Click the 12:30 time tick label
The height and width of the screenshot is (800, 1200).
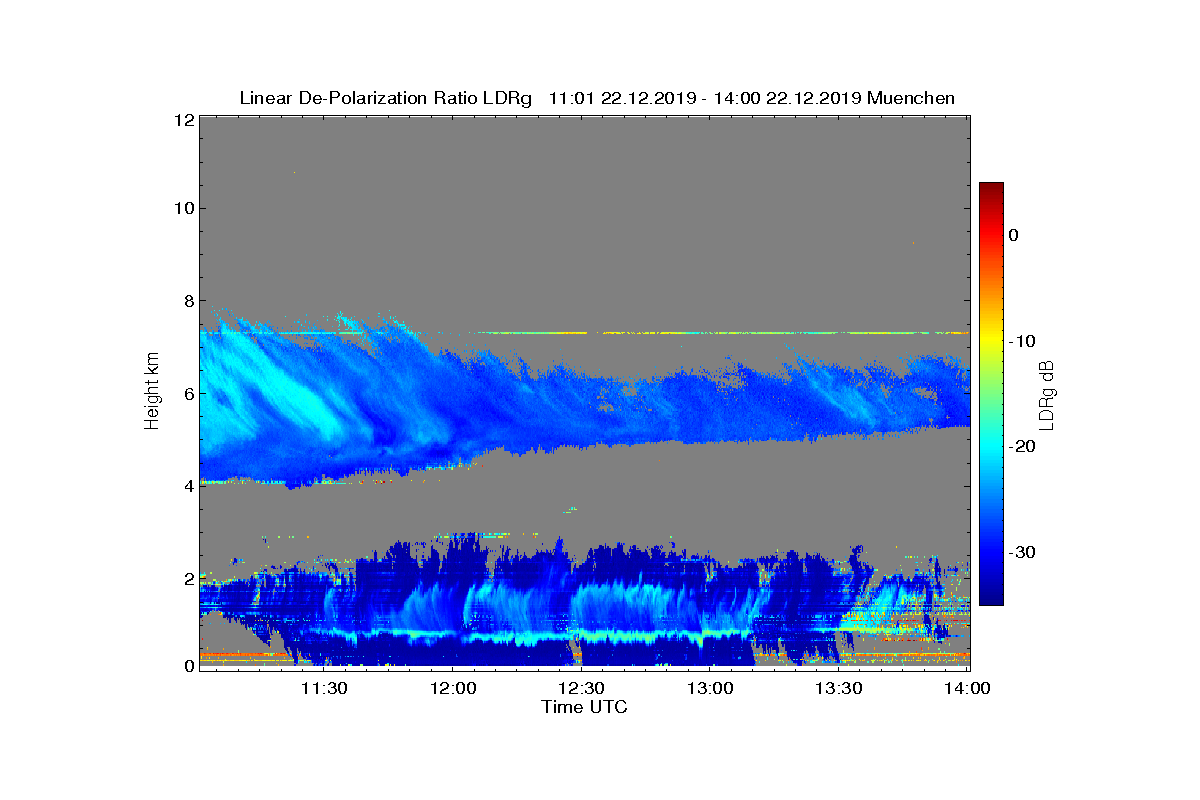(x=581, y=689)
